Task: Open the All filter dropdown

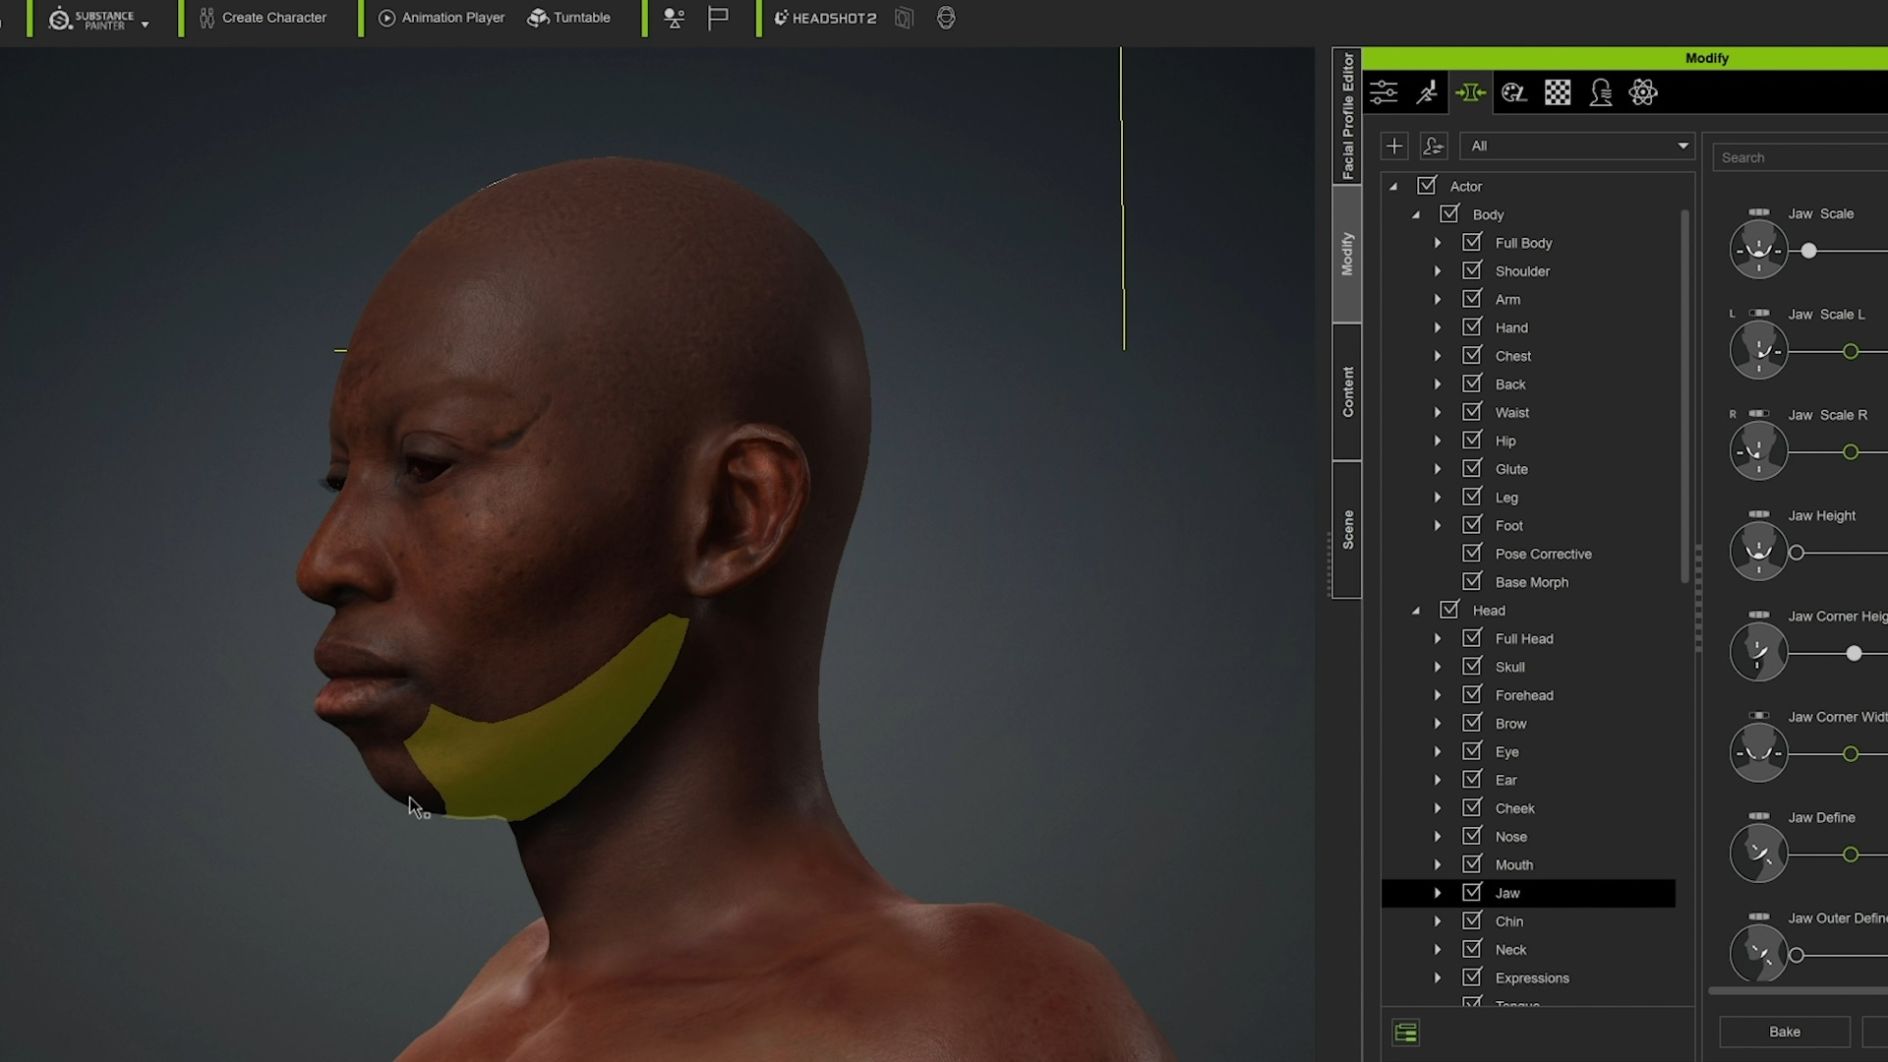Action: pyautogui.click(x=1577, y=145)
